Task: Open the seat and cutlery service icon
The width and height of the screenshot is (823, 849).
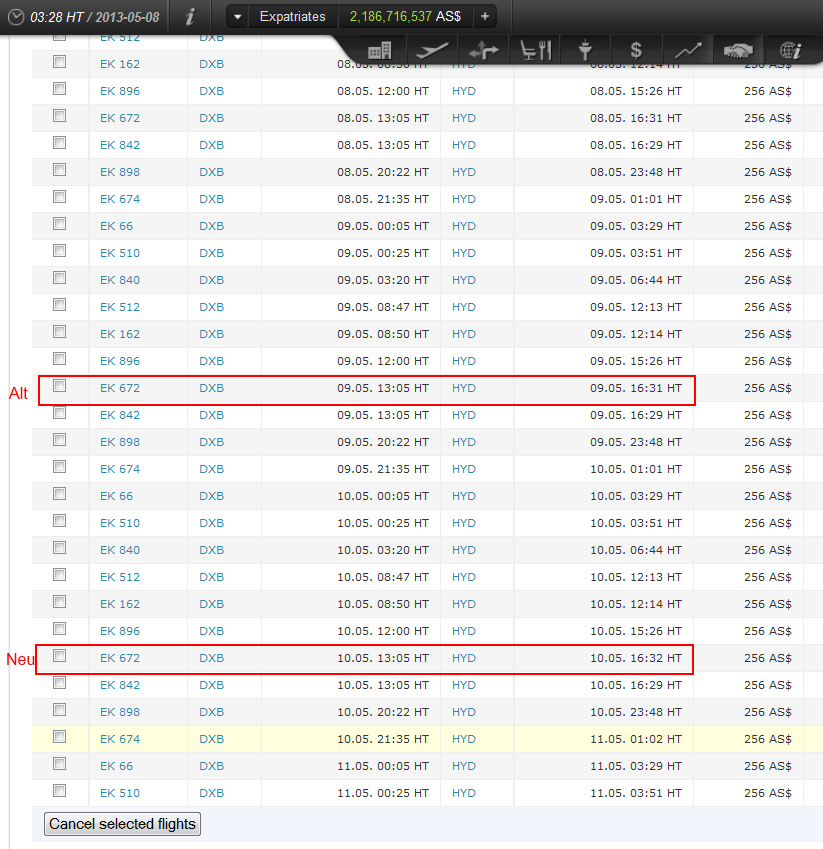Action: click(535, 50)
